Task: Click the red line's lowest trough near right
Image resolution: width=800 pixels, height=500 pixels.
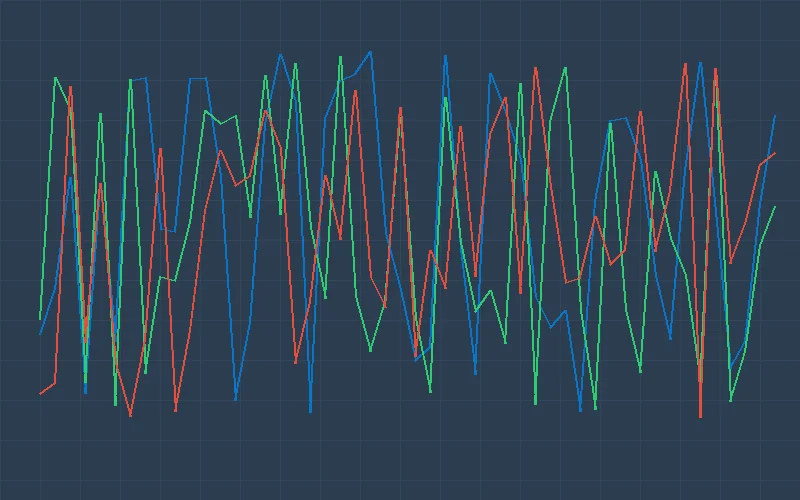Action: coord(700,417)
